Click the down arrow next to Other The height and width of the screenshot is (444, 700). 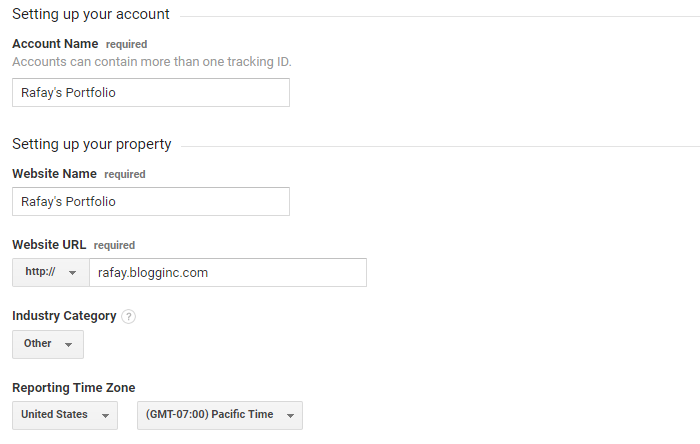tap(68, 344)
